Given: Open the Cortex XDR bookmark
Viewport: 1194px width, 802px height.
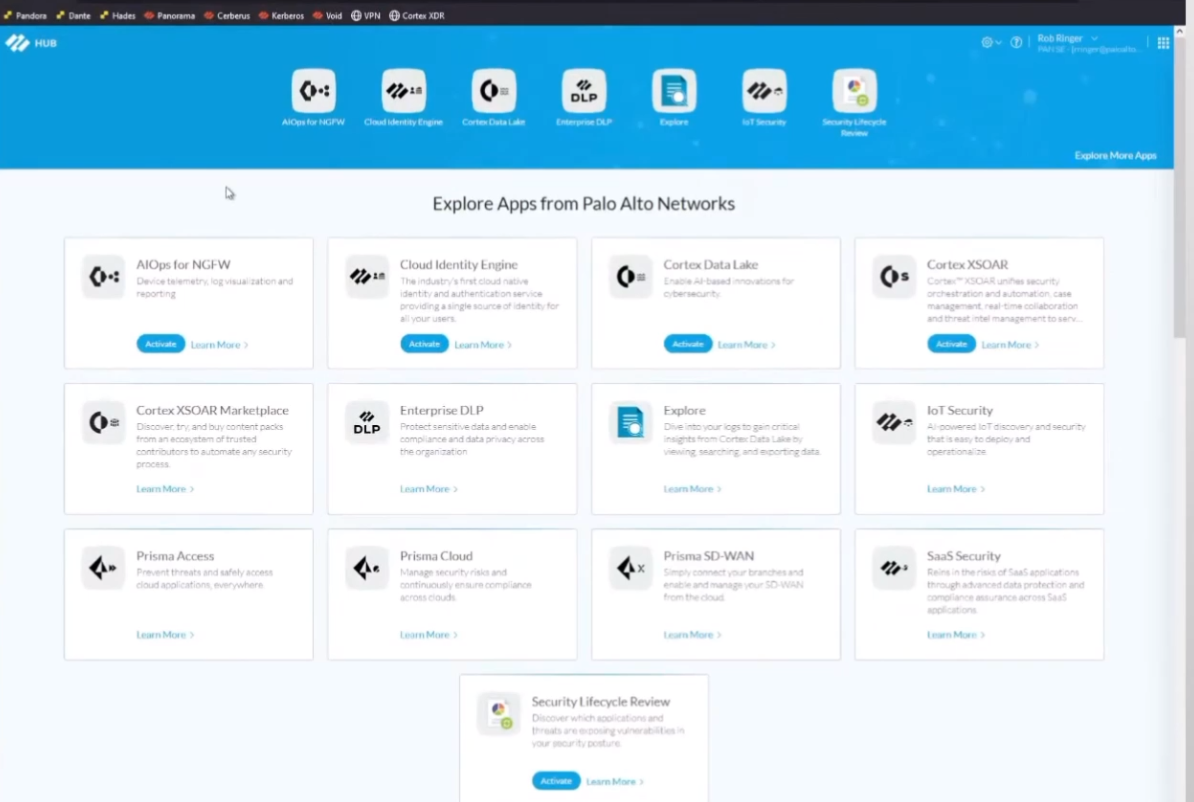Looking at the screenshot, I should 417,15.
